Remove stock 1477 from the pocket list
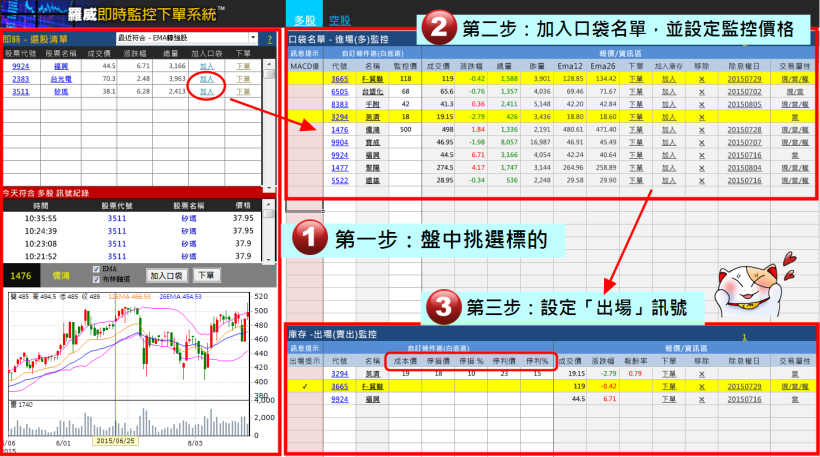The height and width of the screenshot is (457, 820). (x=701, y=168)
